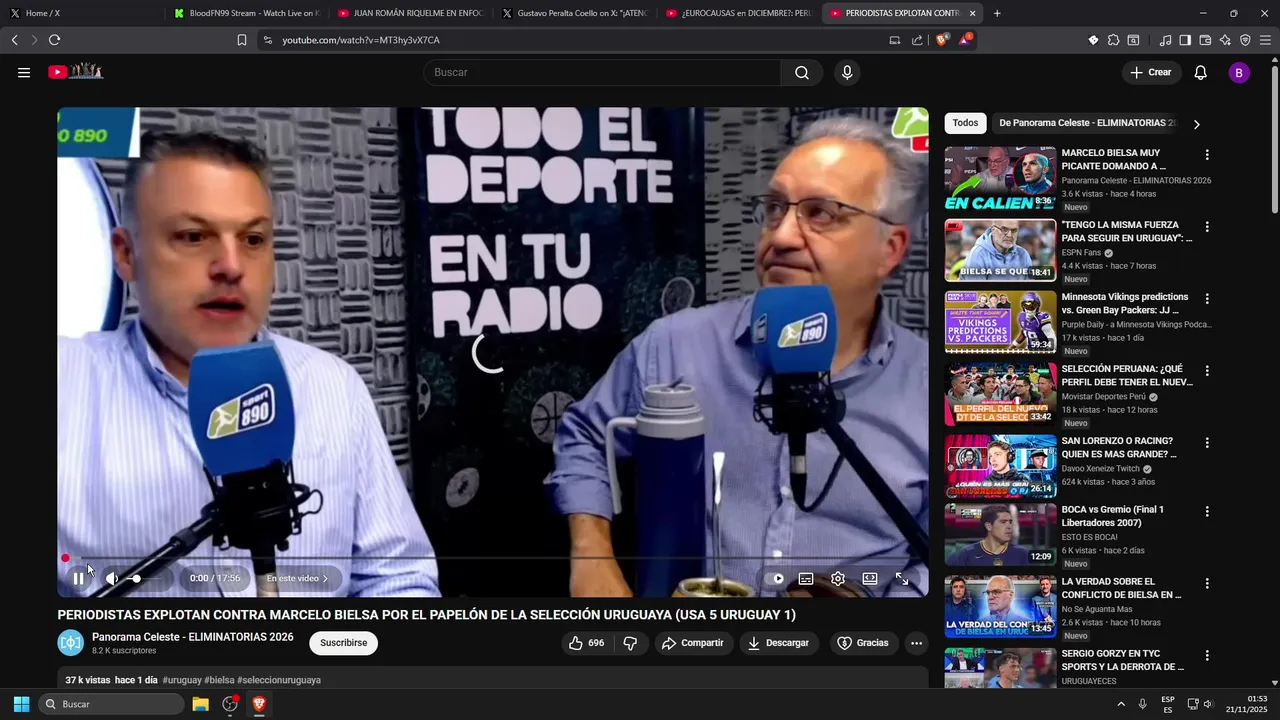The image size is (1280, 720).
Task: Open Brave Leo AI sparkle icon
Action: click(1225, 40)
